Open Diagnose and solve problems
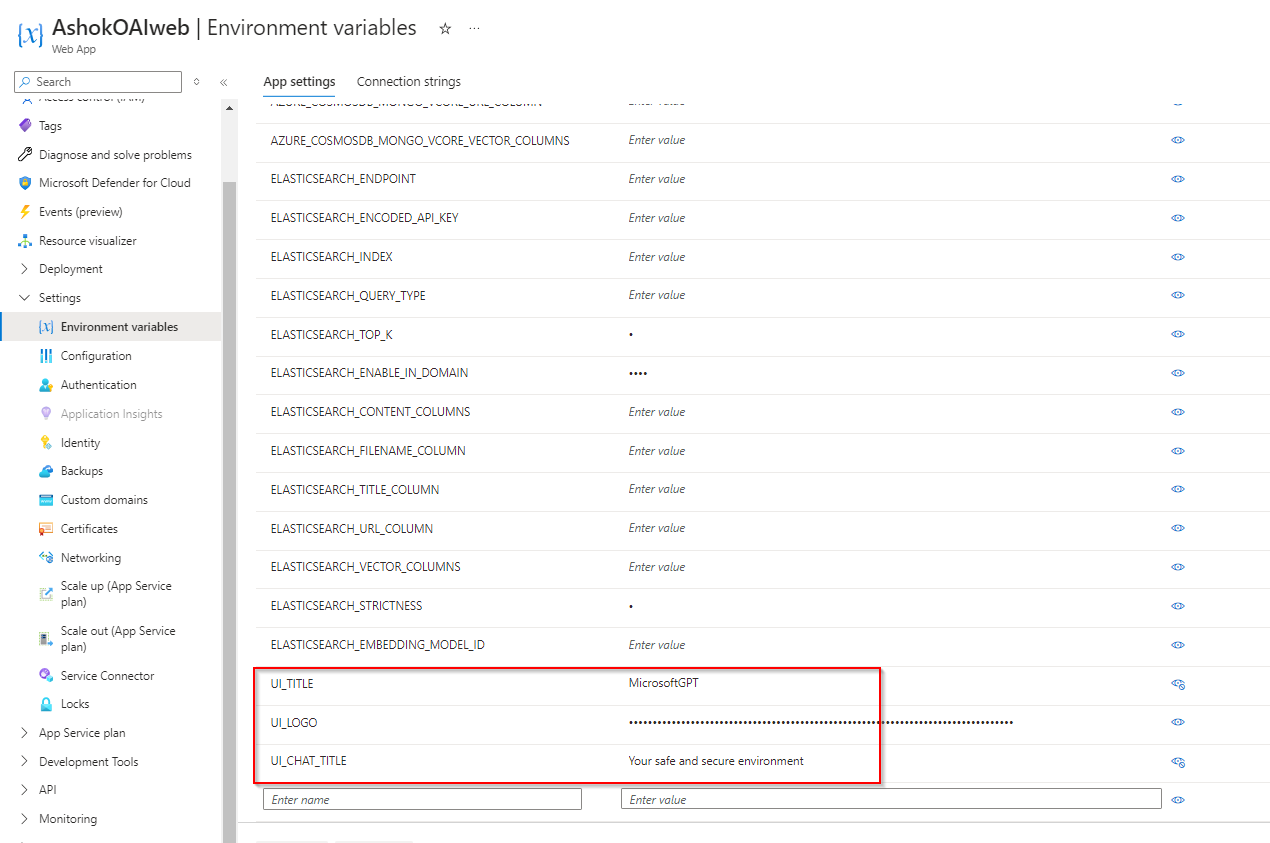The height and width of the screenshot is (843, 1270). [x=115, y=155]
